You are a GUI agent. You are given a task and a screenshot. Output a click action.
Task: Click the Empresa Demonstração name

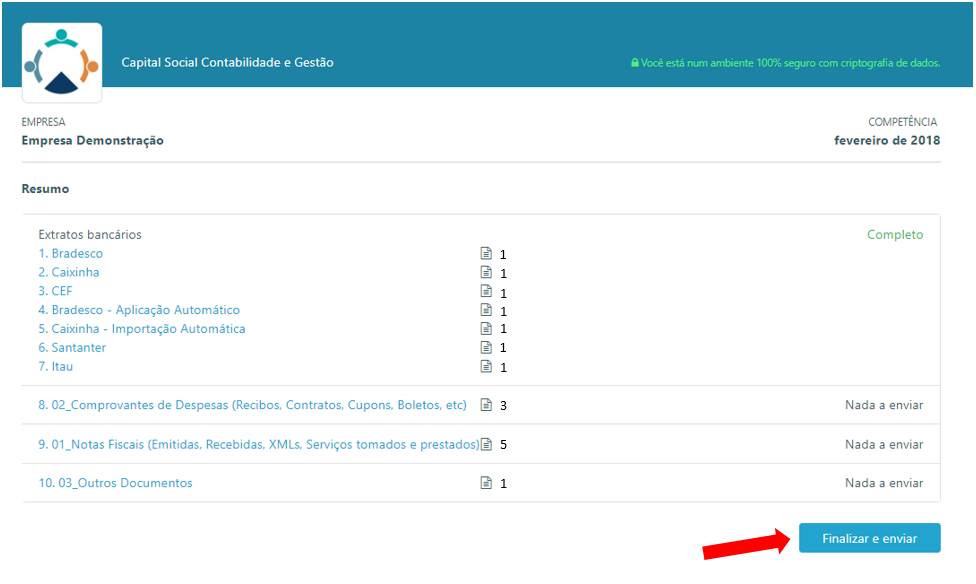pos(93,141)
